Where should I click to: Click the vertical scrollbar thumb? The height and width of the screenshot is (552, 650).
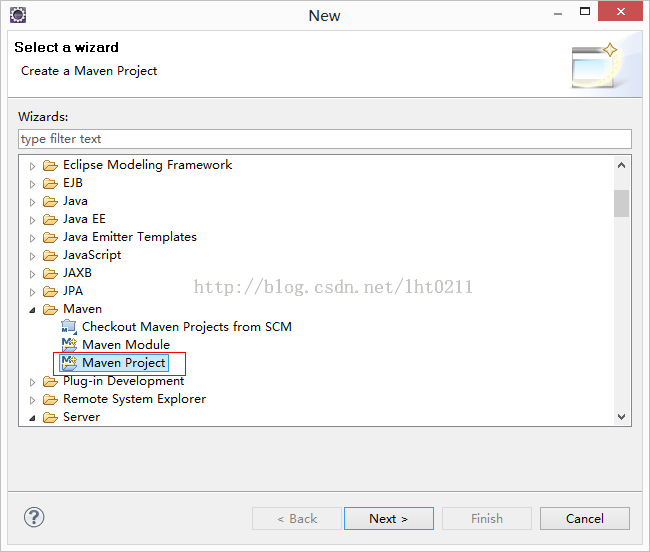(621, 203)
